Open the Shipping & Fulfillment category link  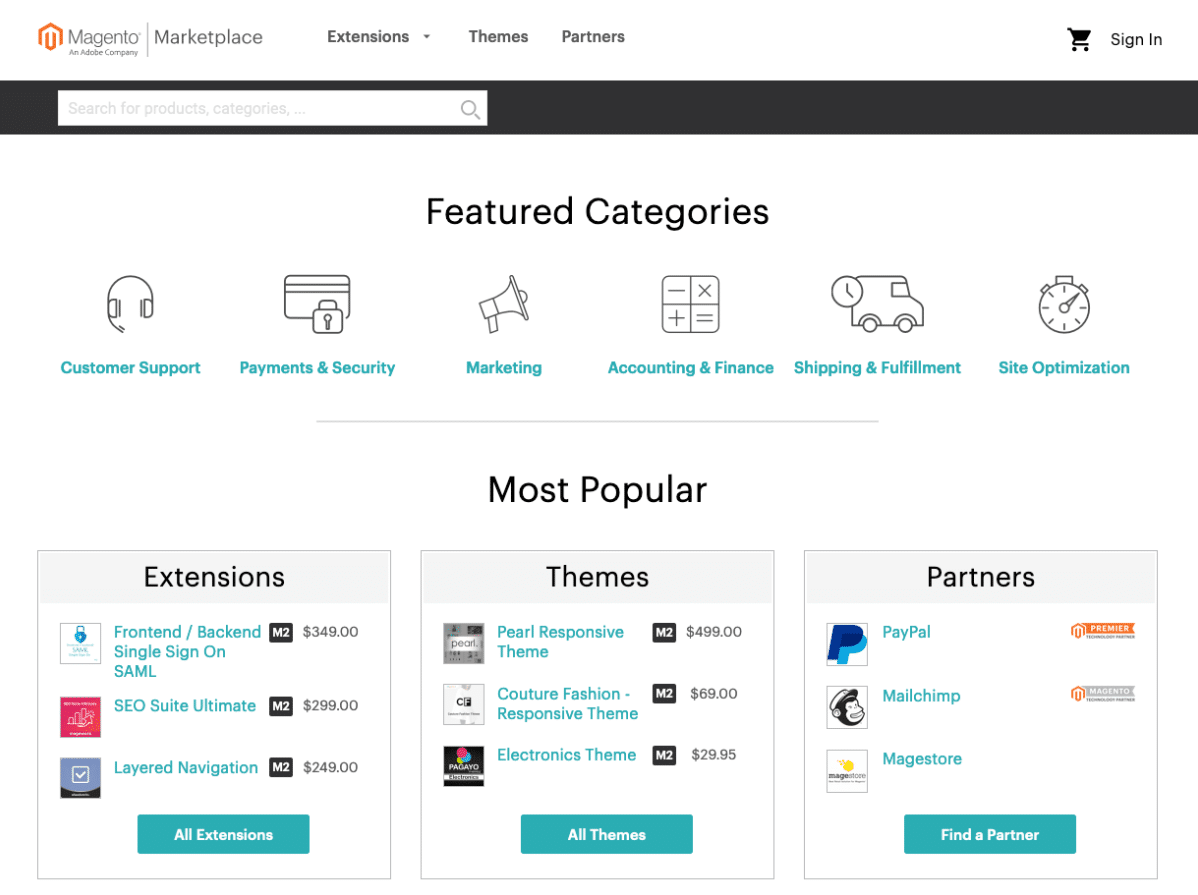[x=877, y=368]
